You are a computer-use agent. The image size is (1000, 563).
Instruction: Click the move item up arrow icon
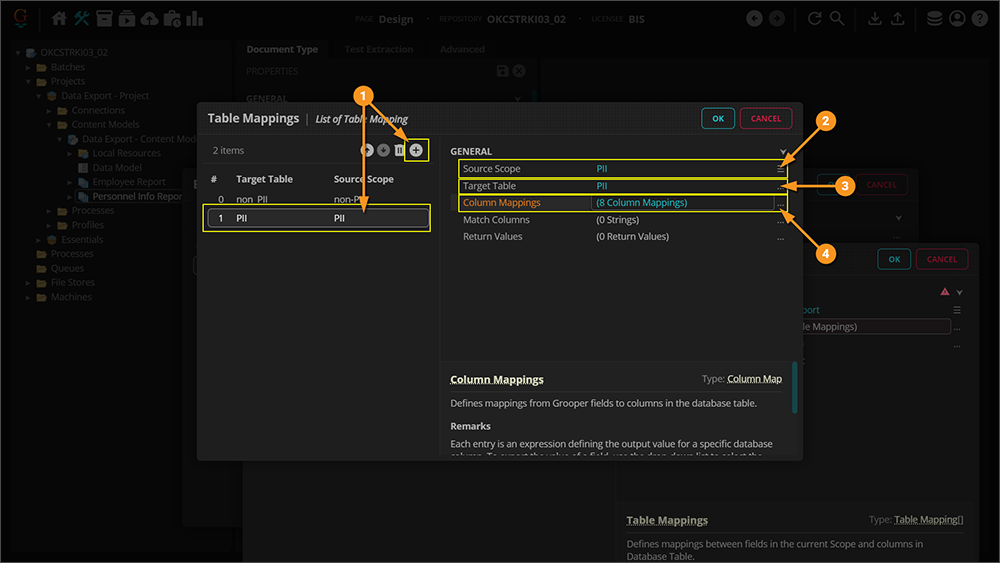click(x=367, y=150)
